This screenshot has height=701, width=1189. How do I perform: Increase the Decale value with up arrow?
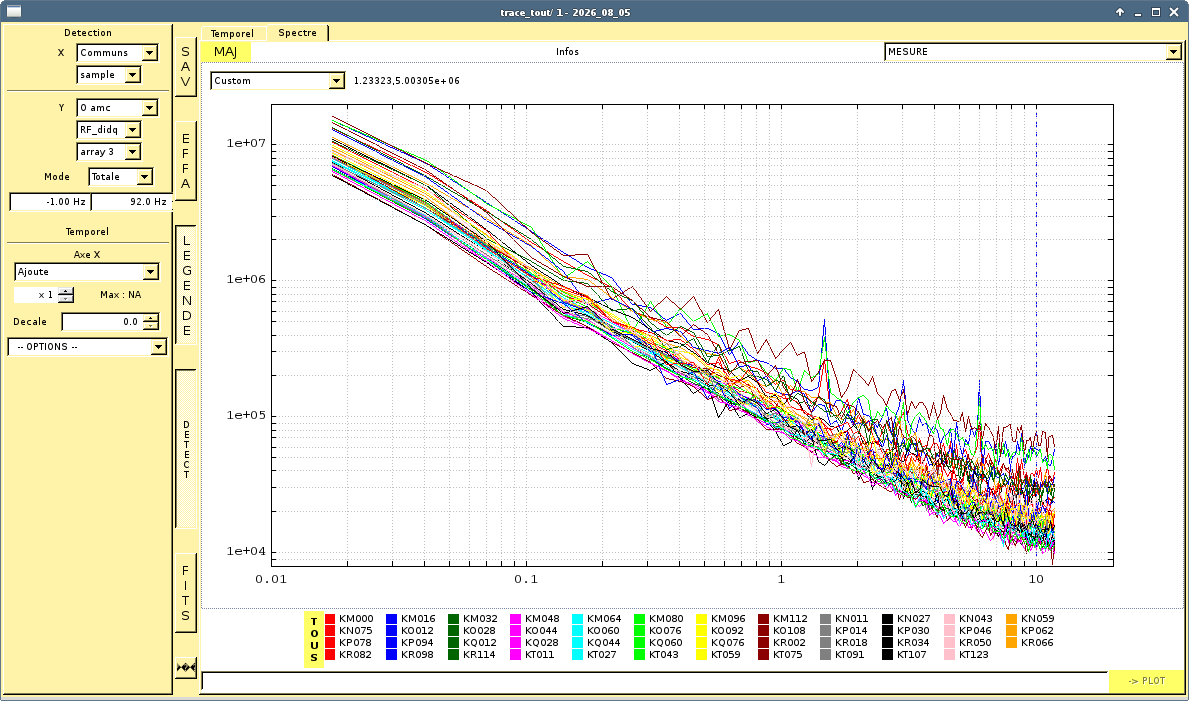(x=151, y=318)
